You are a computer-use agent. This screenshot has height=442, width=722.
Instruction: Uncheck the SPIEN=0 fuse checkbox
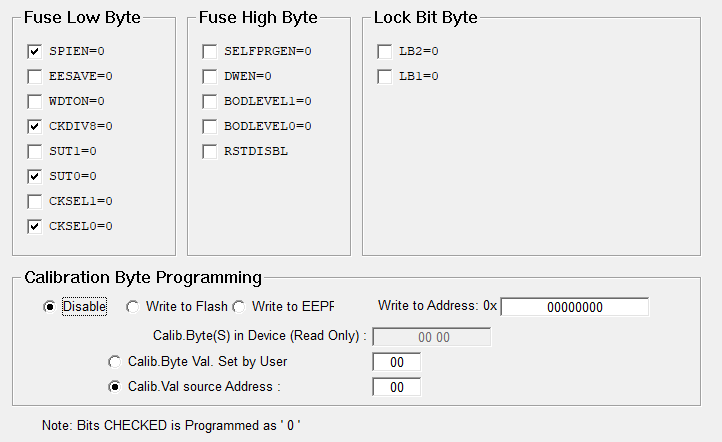pyautogui.click(x=35, y=51)
